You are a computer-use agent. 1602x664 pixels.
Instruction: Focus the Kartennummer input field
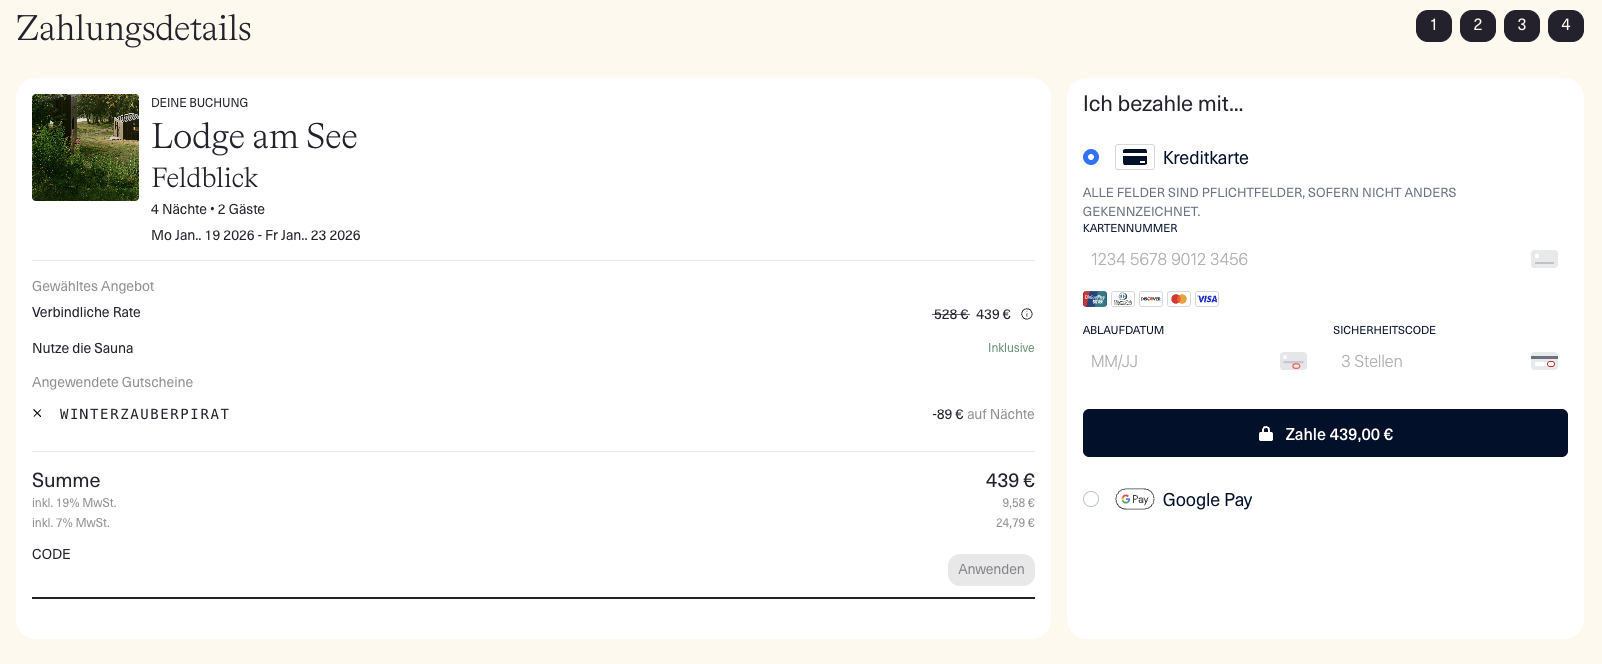pos(1300,259)
